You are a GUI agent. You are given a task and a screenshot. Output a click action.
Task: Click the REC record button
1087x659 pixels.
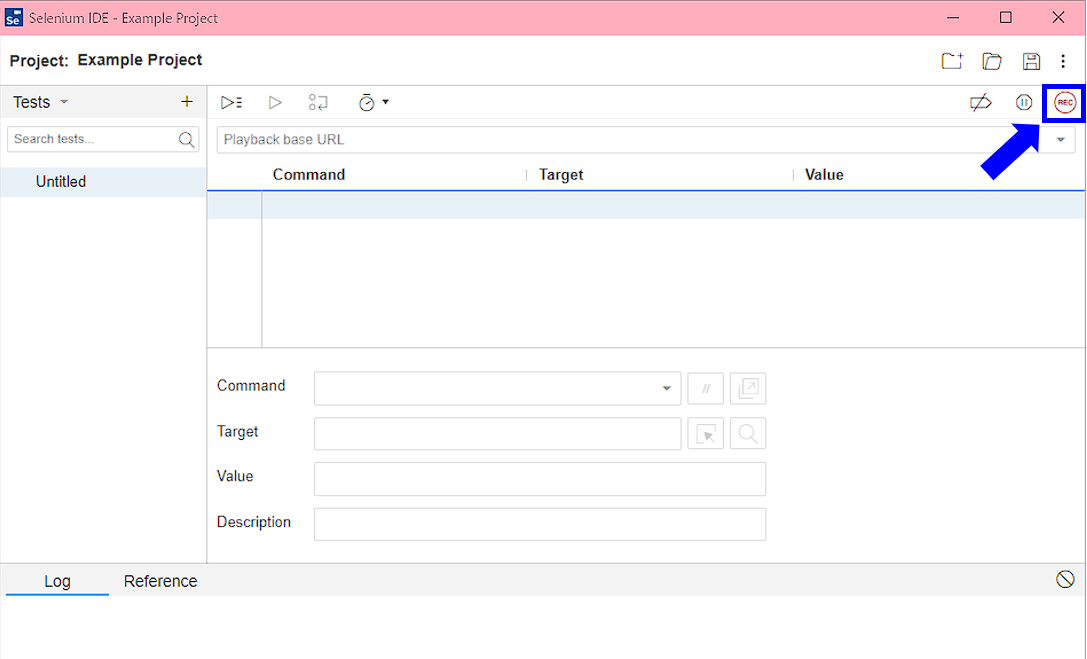click(x=1064, y=101)
